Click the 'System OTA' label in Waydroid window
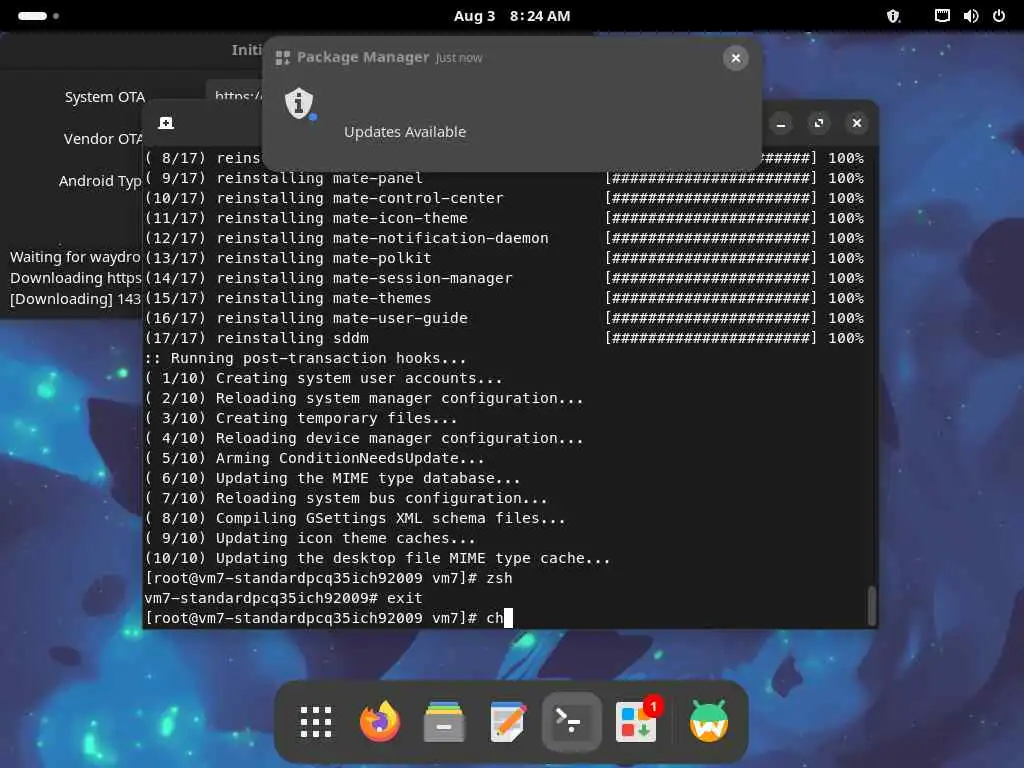Screen dimensions: 1024x768 (x=104, y=97)
